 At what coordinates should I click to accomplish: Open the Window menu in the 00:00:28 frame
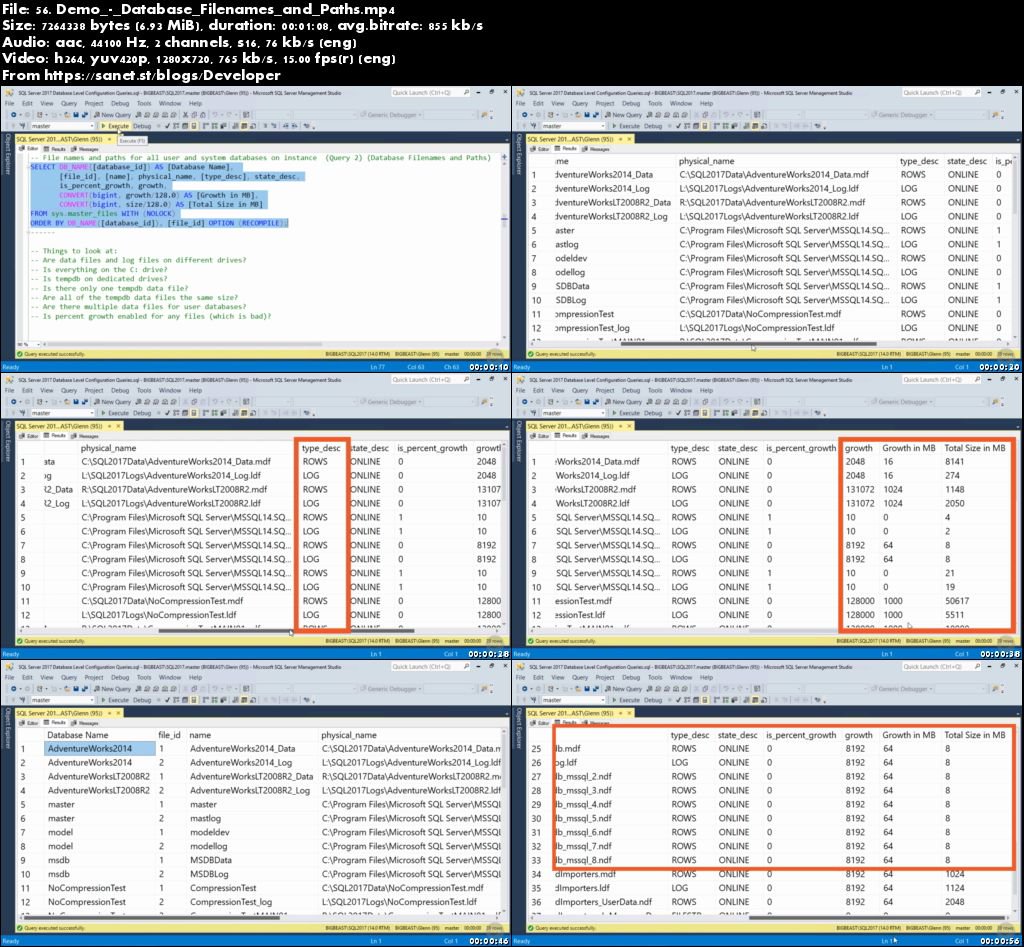[170, 391]
